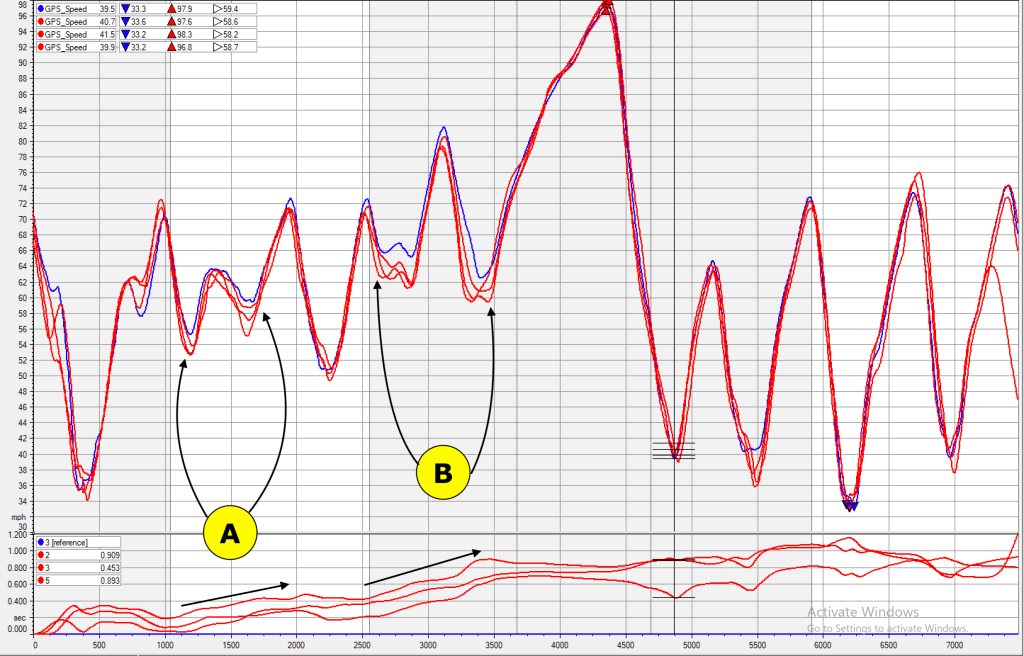This screenshot has width=1024, height=656.
Task: Select the yellow B annotation circle
Action: pos(443,473)
